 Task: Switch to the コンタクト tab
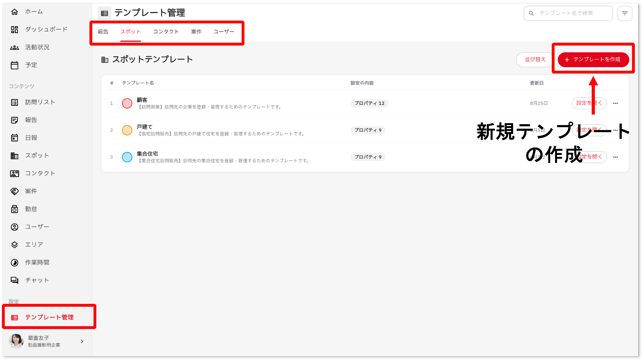[x=166, y=32]
